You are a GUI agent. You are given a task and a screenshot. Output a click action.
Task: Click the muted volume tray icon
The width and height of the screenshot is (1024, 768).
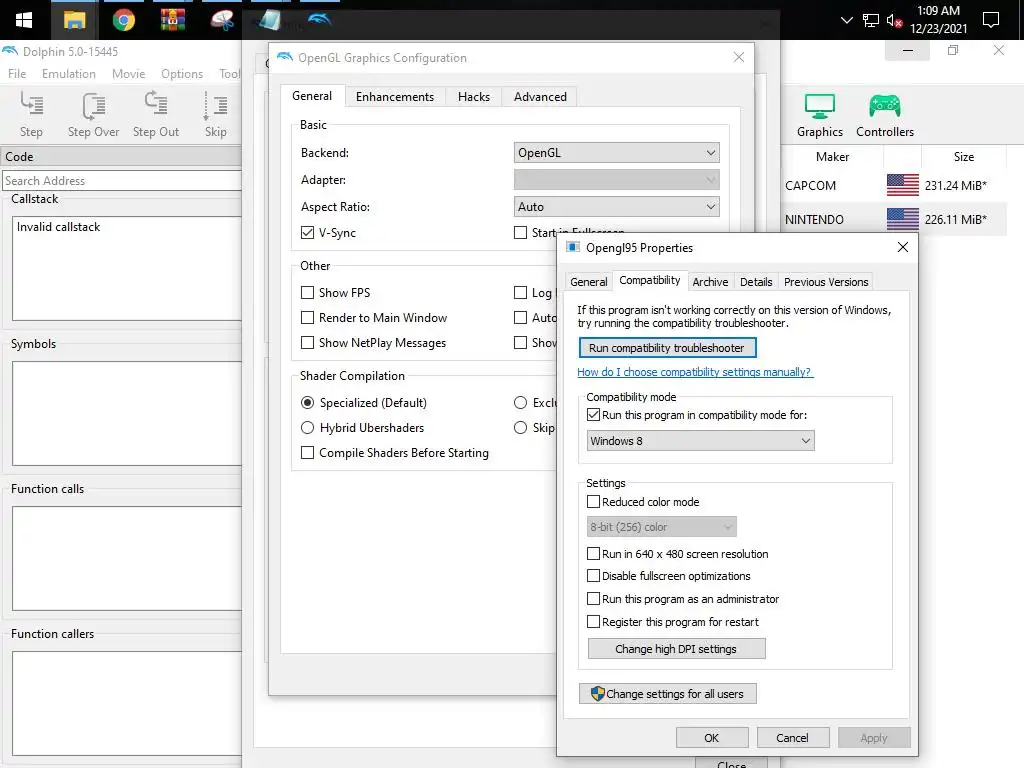pos(894,20)
